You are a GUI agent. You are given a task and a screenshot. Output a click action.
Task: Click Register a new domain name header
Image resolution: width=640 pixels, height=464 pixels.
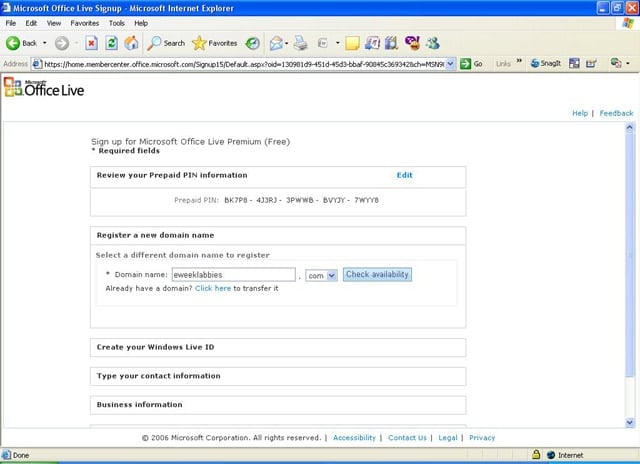tap(278, 235)
